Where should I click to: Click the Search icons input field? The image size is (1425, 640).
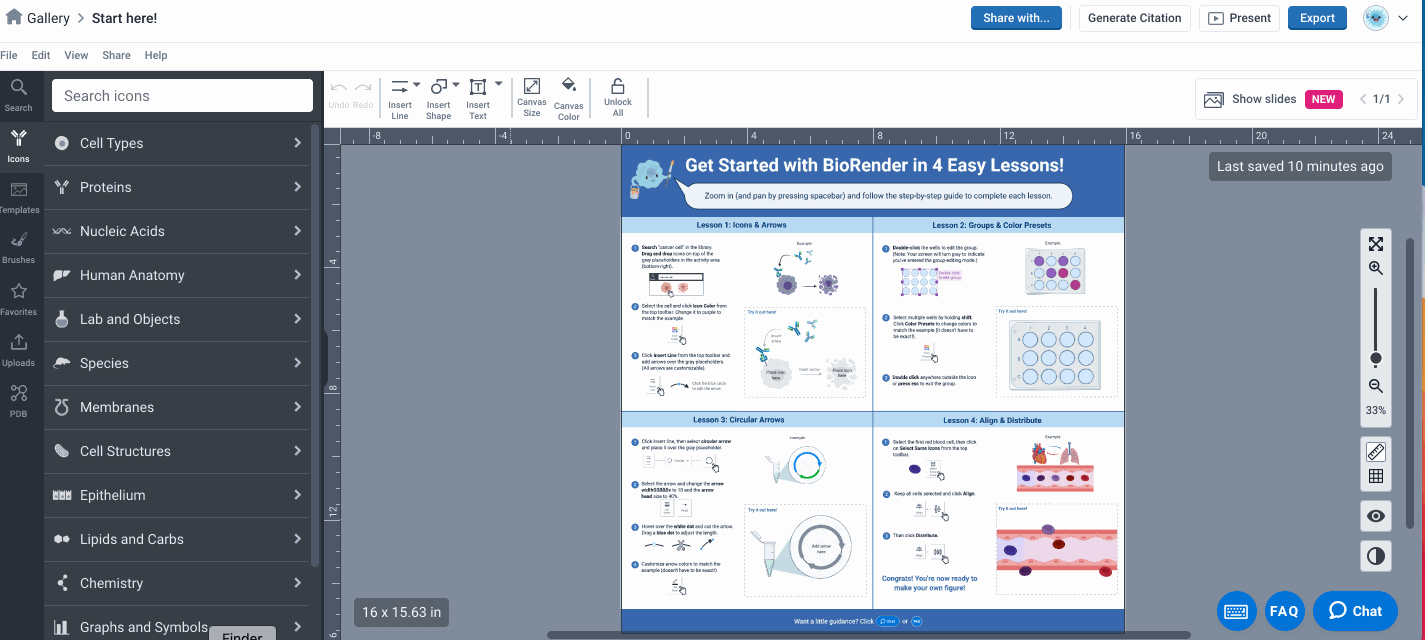[x=182, y=96]
